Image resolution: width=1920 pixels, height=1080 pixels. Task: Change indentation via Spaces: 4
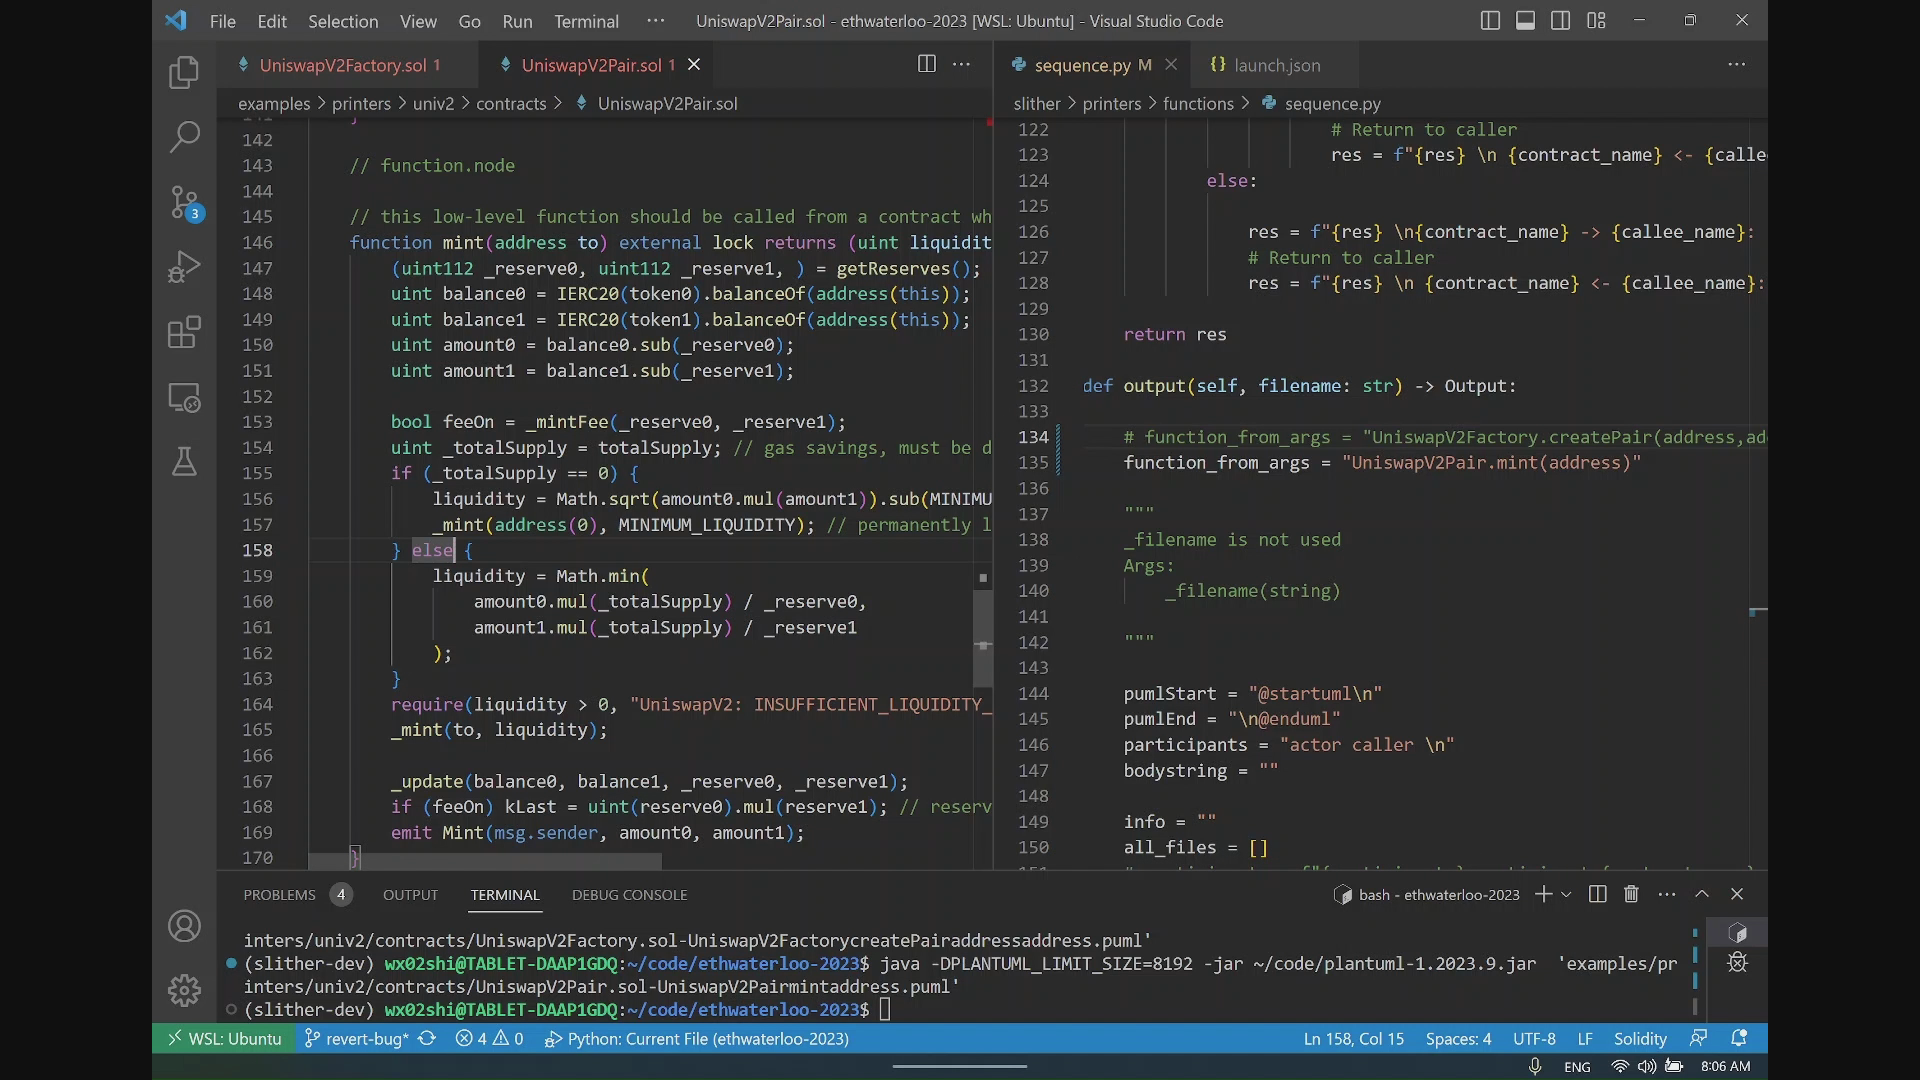pos(1458,1039)
